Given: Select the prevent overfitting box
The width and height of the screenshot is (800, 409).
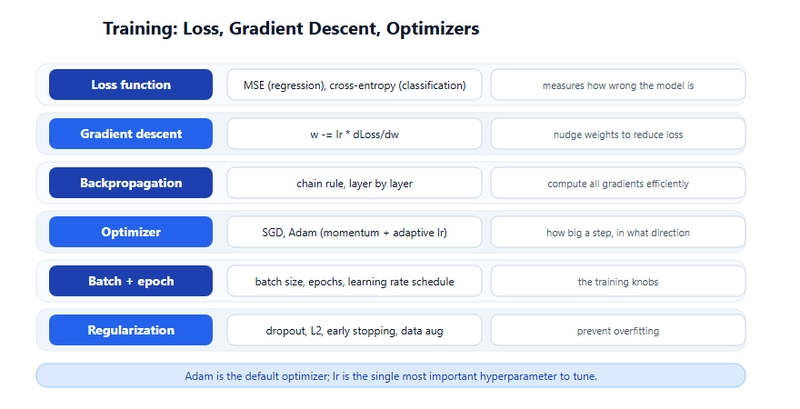Looking at the screenshot, I should (x=618, y=330).
